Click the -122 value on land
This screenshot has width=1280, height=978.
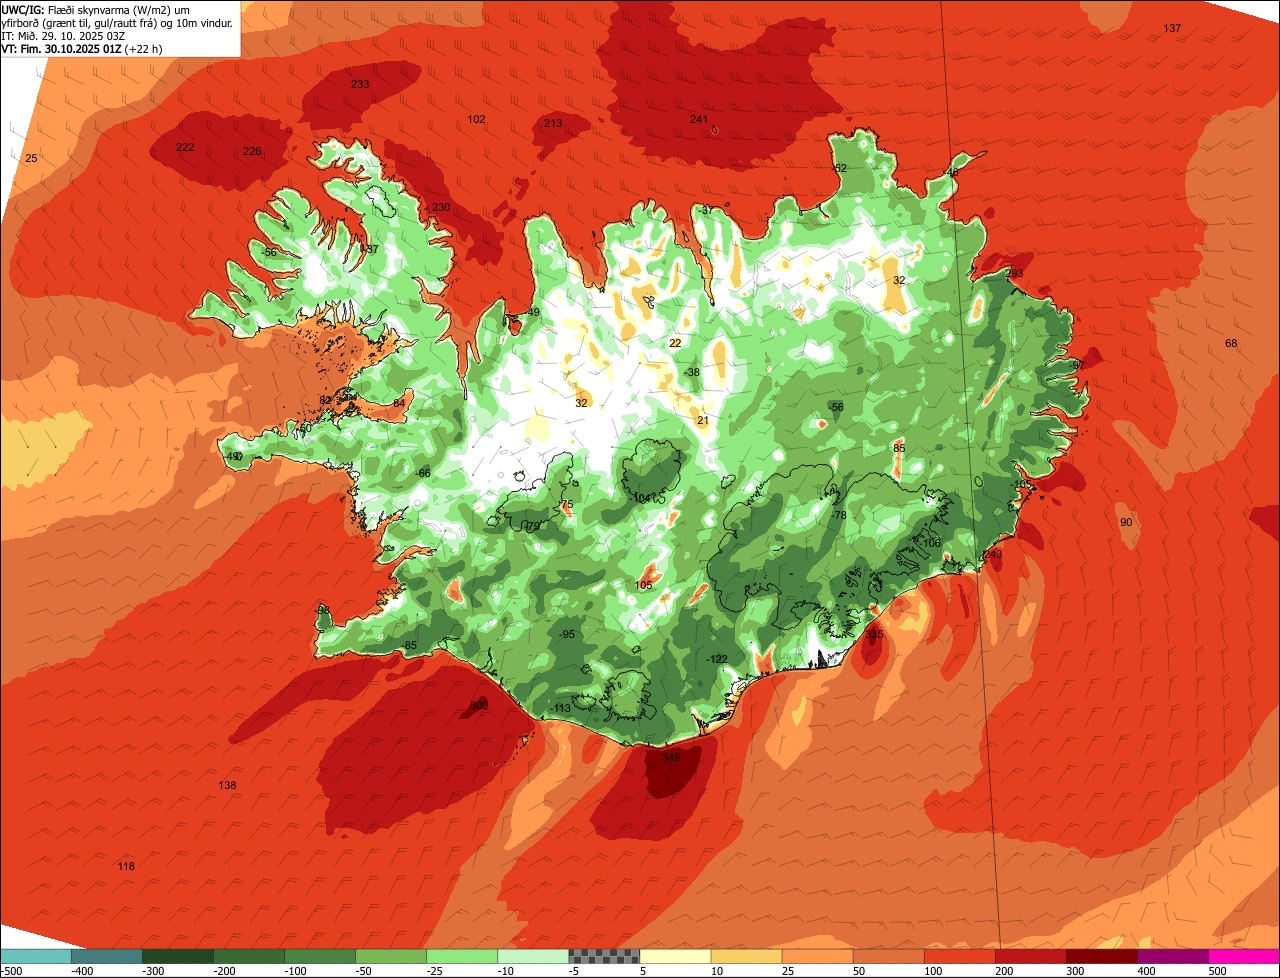[716, 658]
